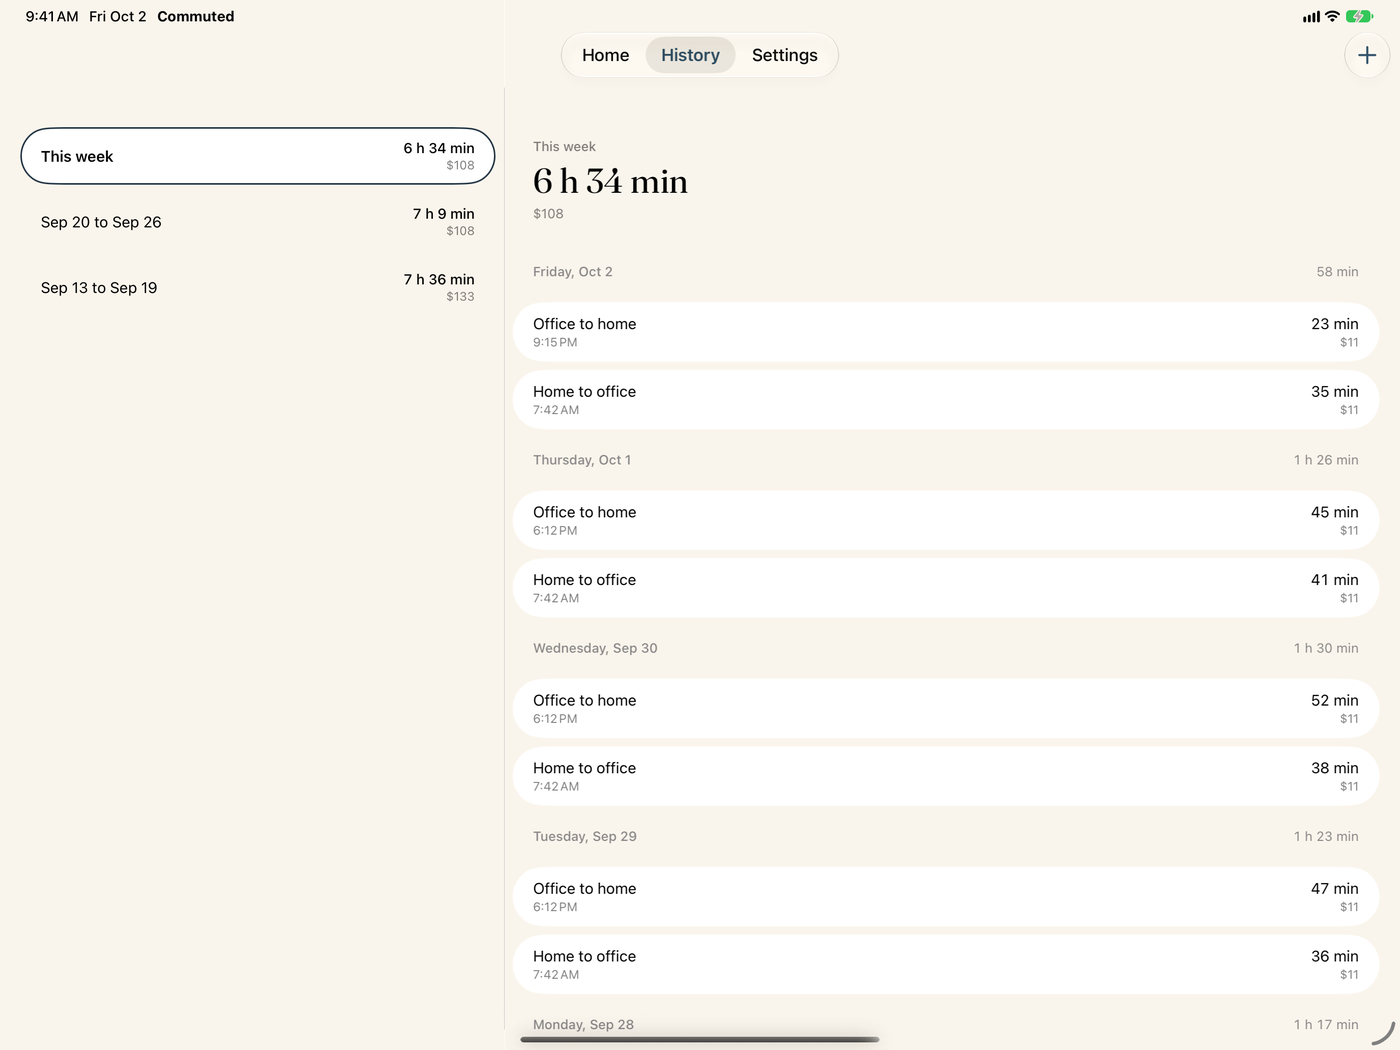Tap the 9:41 AM status bar clock
Viewport: 1400px width, 1050px height.
[52, 16]
